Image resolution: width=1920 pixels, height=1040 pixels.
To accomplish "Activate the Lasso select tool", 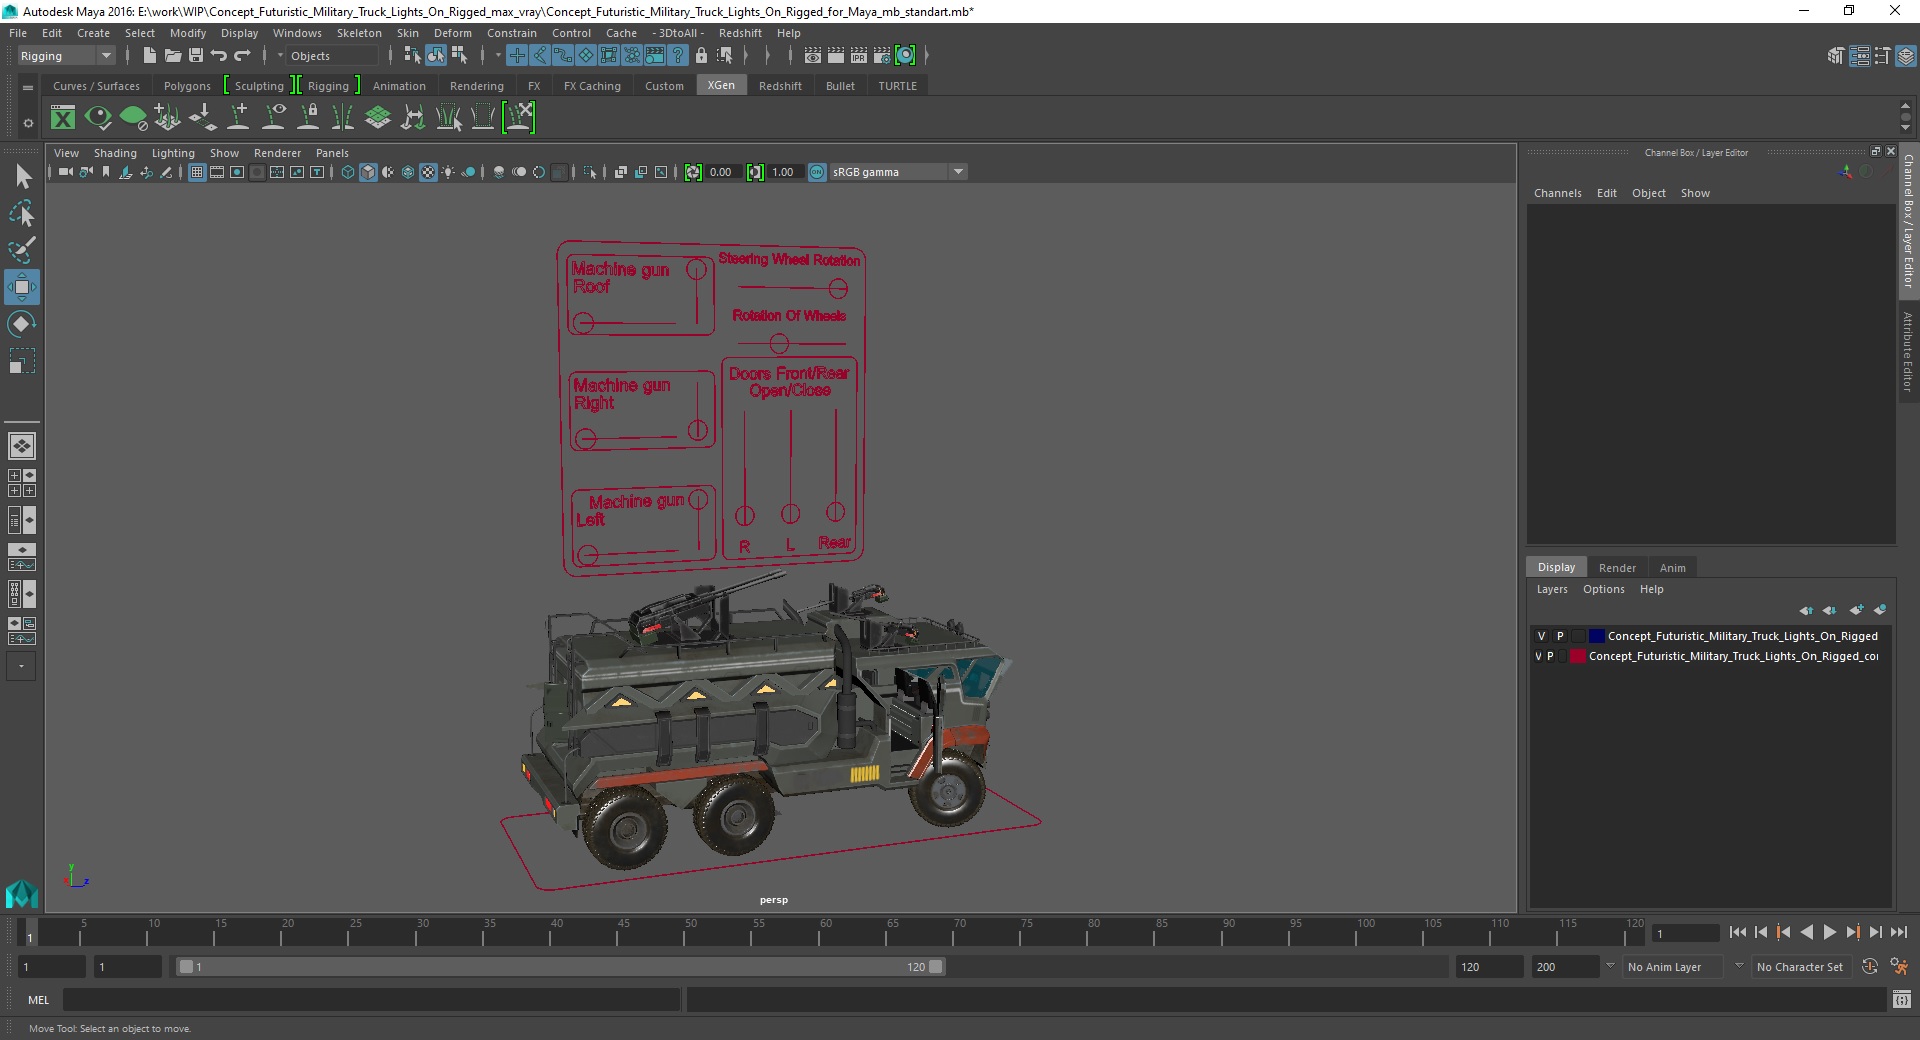I will pos(22,214).
